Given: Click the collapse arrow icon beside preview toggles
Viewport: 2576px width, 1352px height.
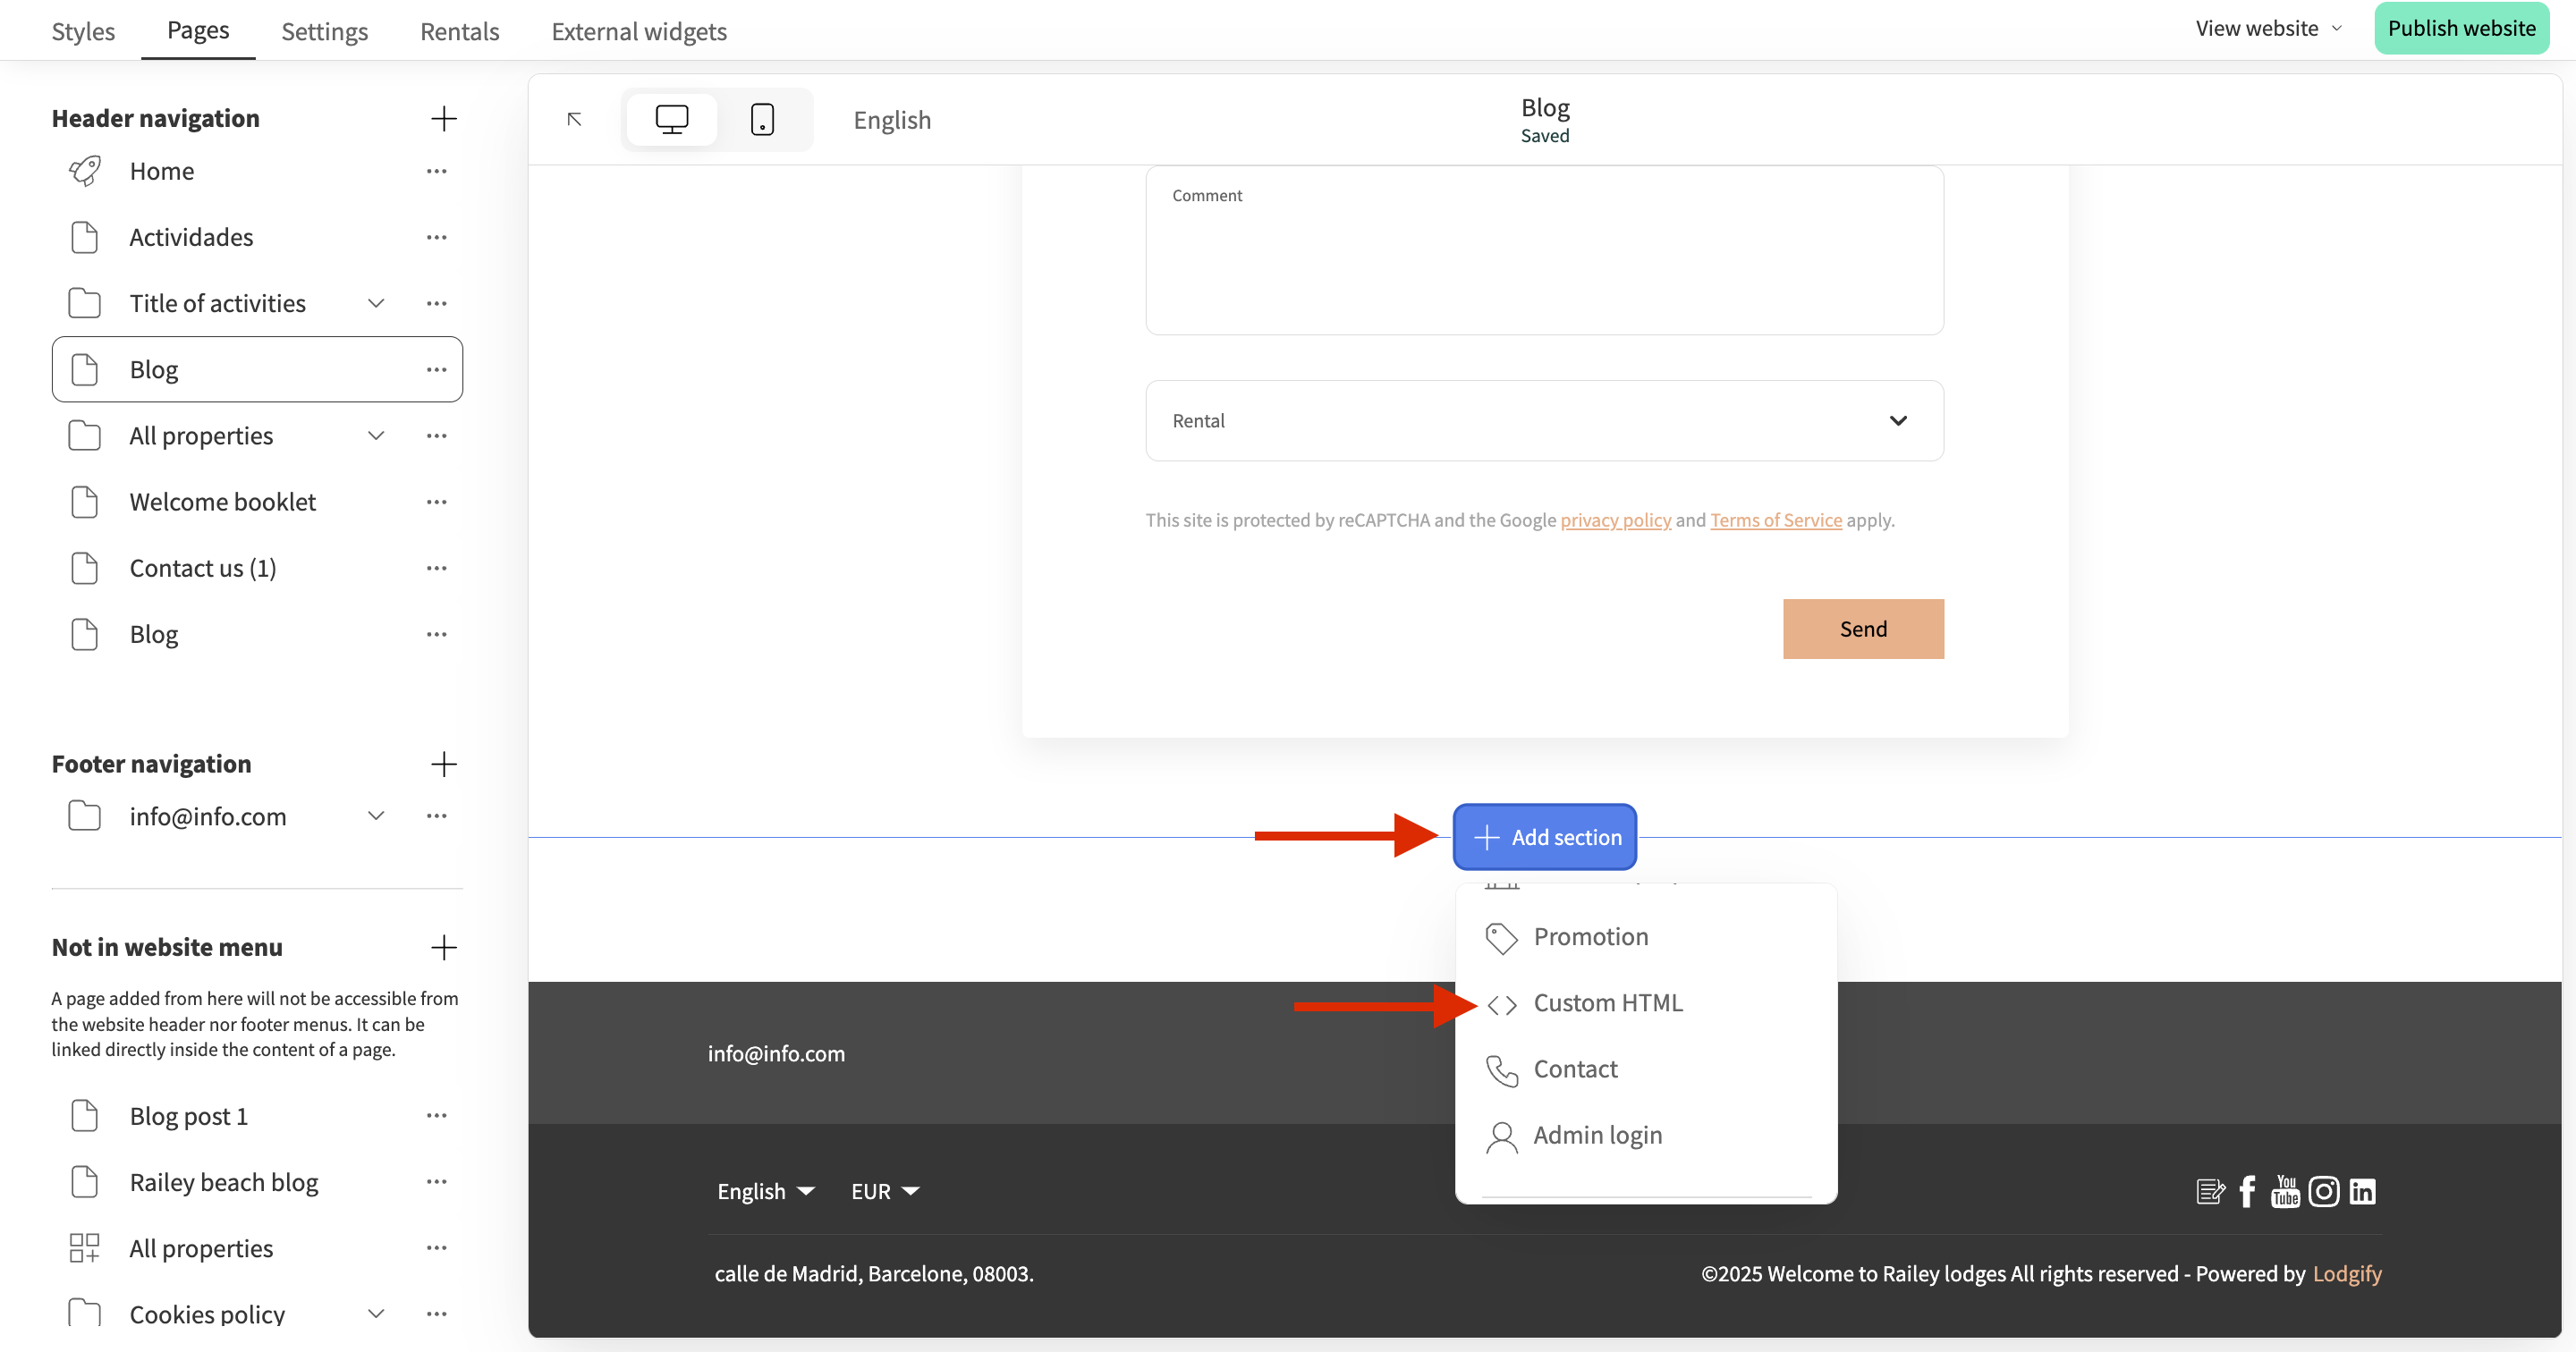Looking at the screenshot, I should 574,119.
